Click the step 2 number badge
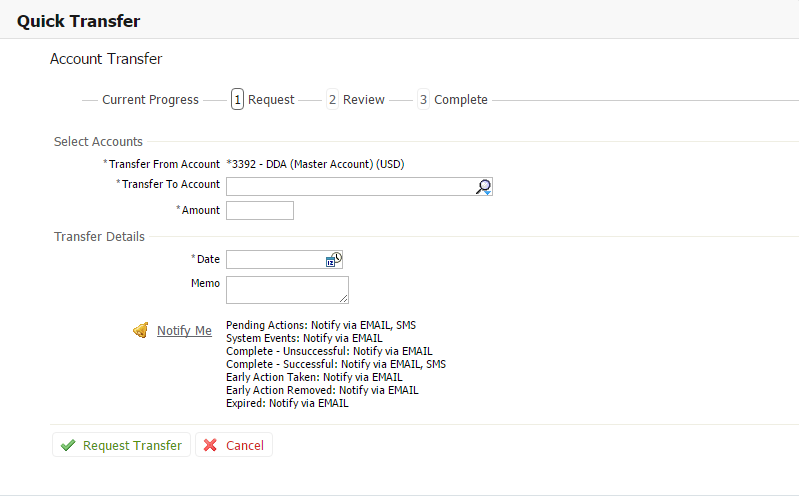Screen dimensions: 799x497 (332, 100)
